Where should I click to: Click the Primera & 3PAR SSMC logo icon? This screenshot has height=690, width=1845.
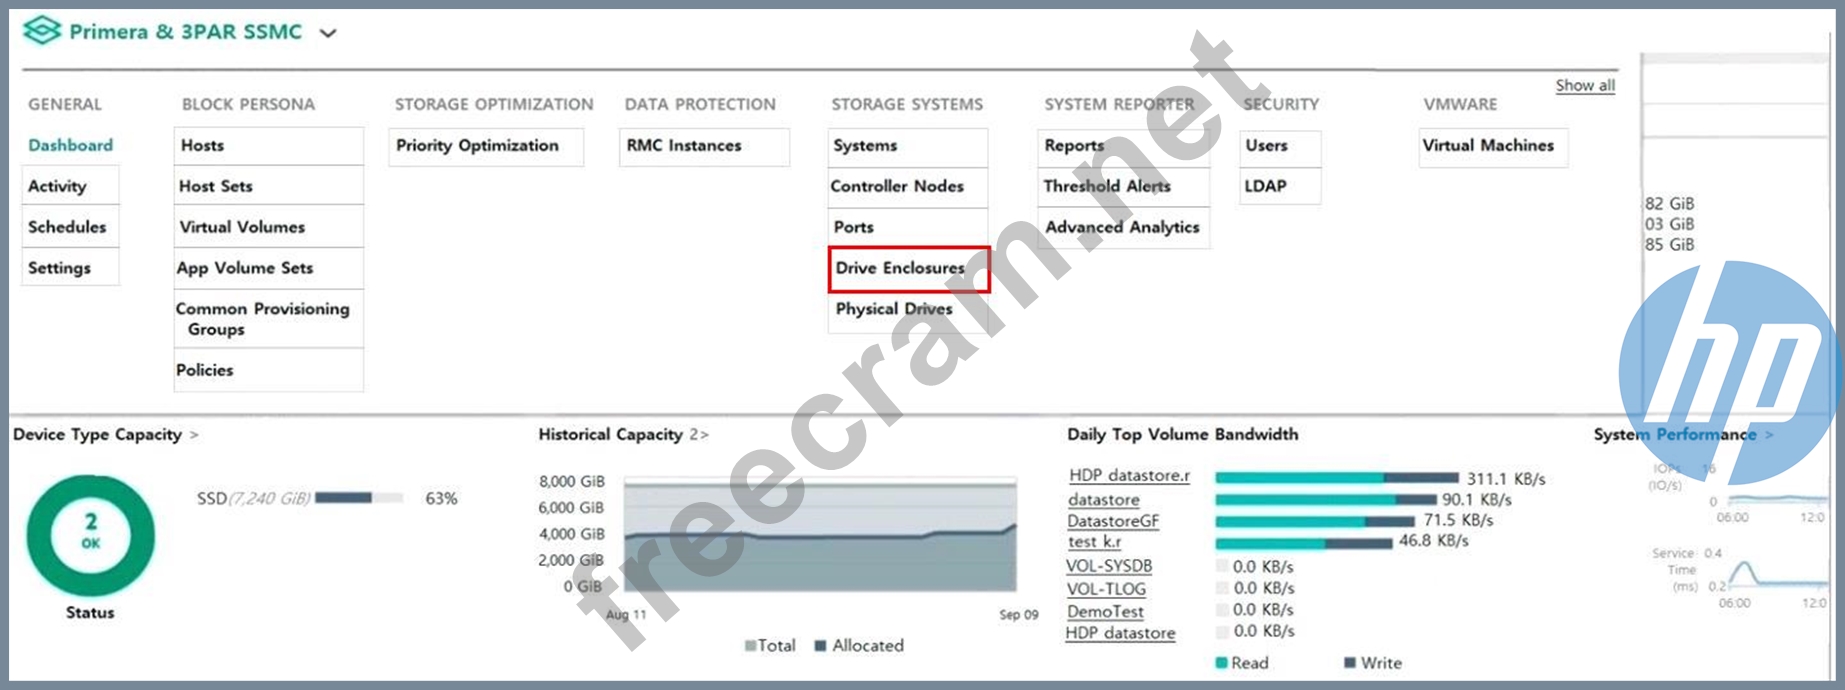click(42, 32)
